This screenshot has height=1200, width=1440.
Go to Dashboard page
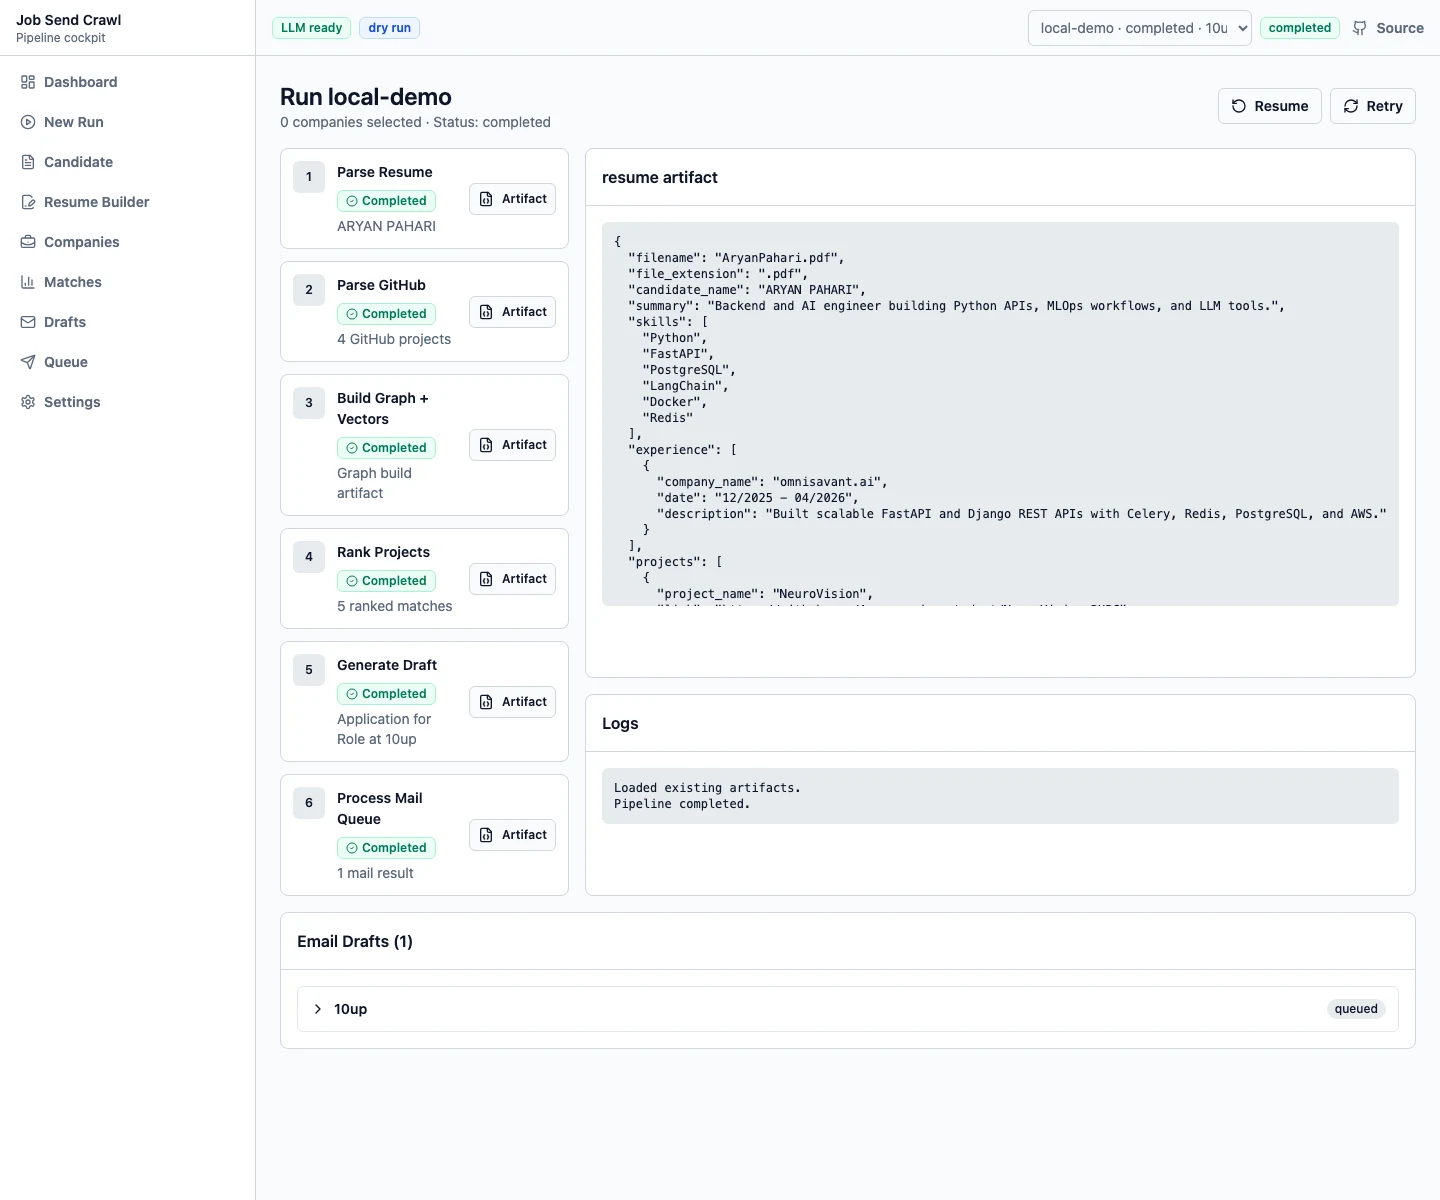pyautogui.click(x=128, y=82)
